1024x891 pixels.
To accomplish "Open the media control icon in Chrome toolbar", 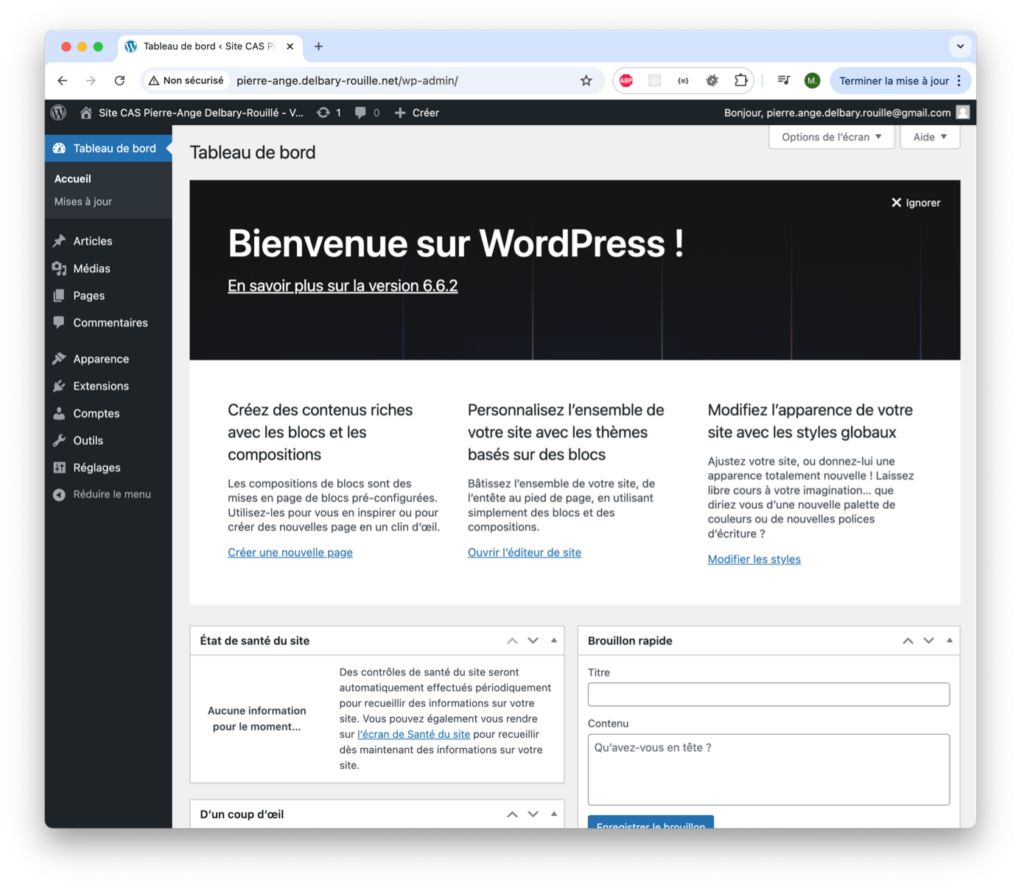I will 784,80.
